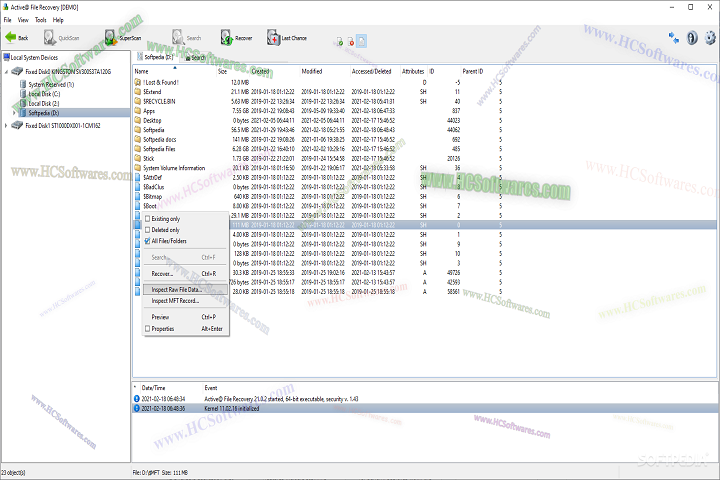Click the blue arrows refresh icon
720x480 pixels.
(x=674, y=38)
